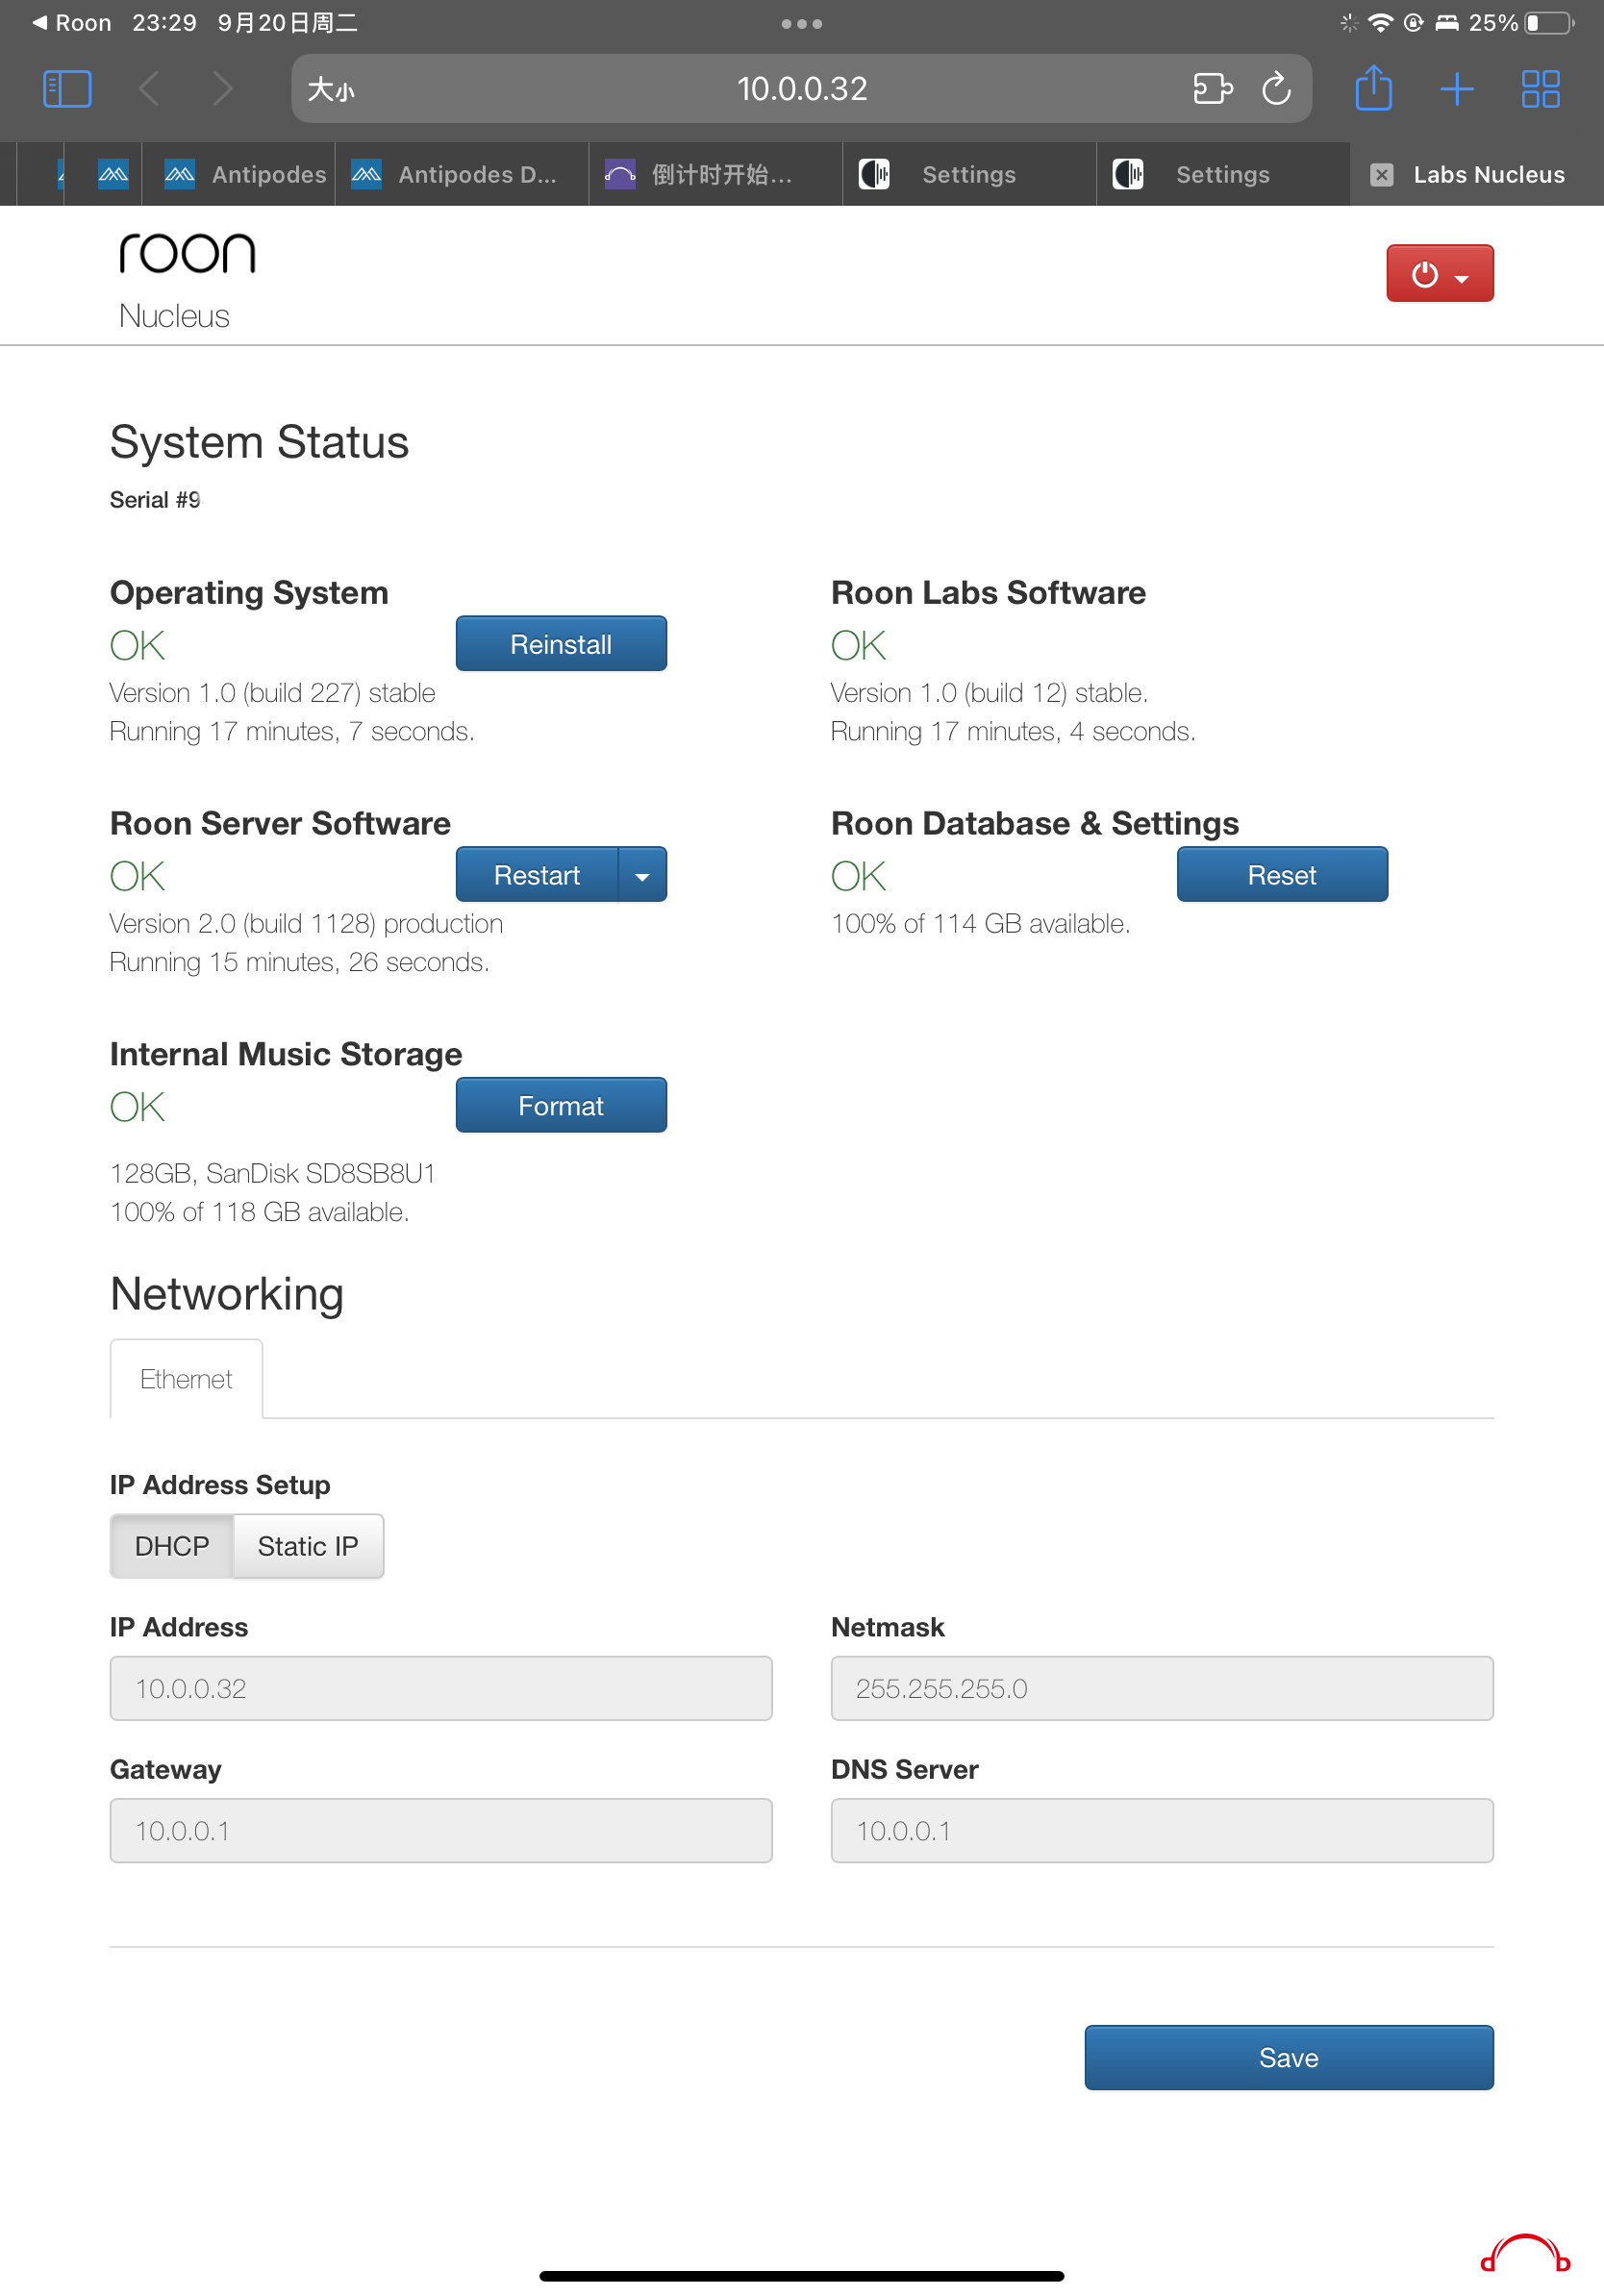
Task: Click text '100% of 114 GB available.'
Action: coord(980,923)
